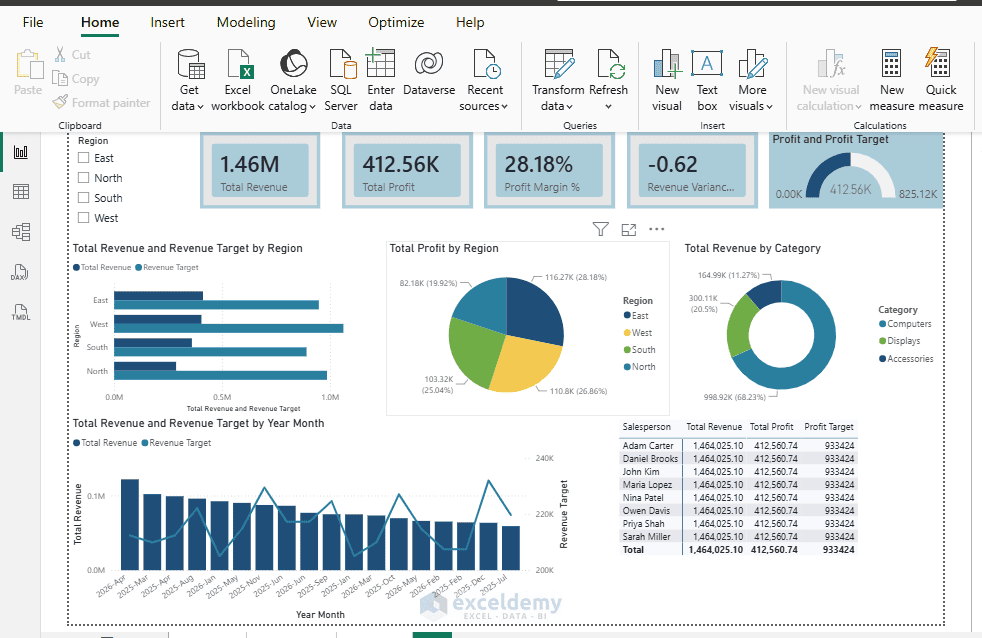Sort table by Profit Target header
Screen dimensions: 982x638
(x=829, y=426)
